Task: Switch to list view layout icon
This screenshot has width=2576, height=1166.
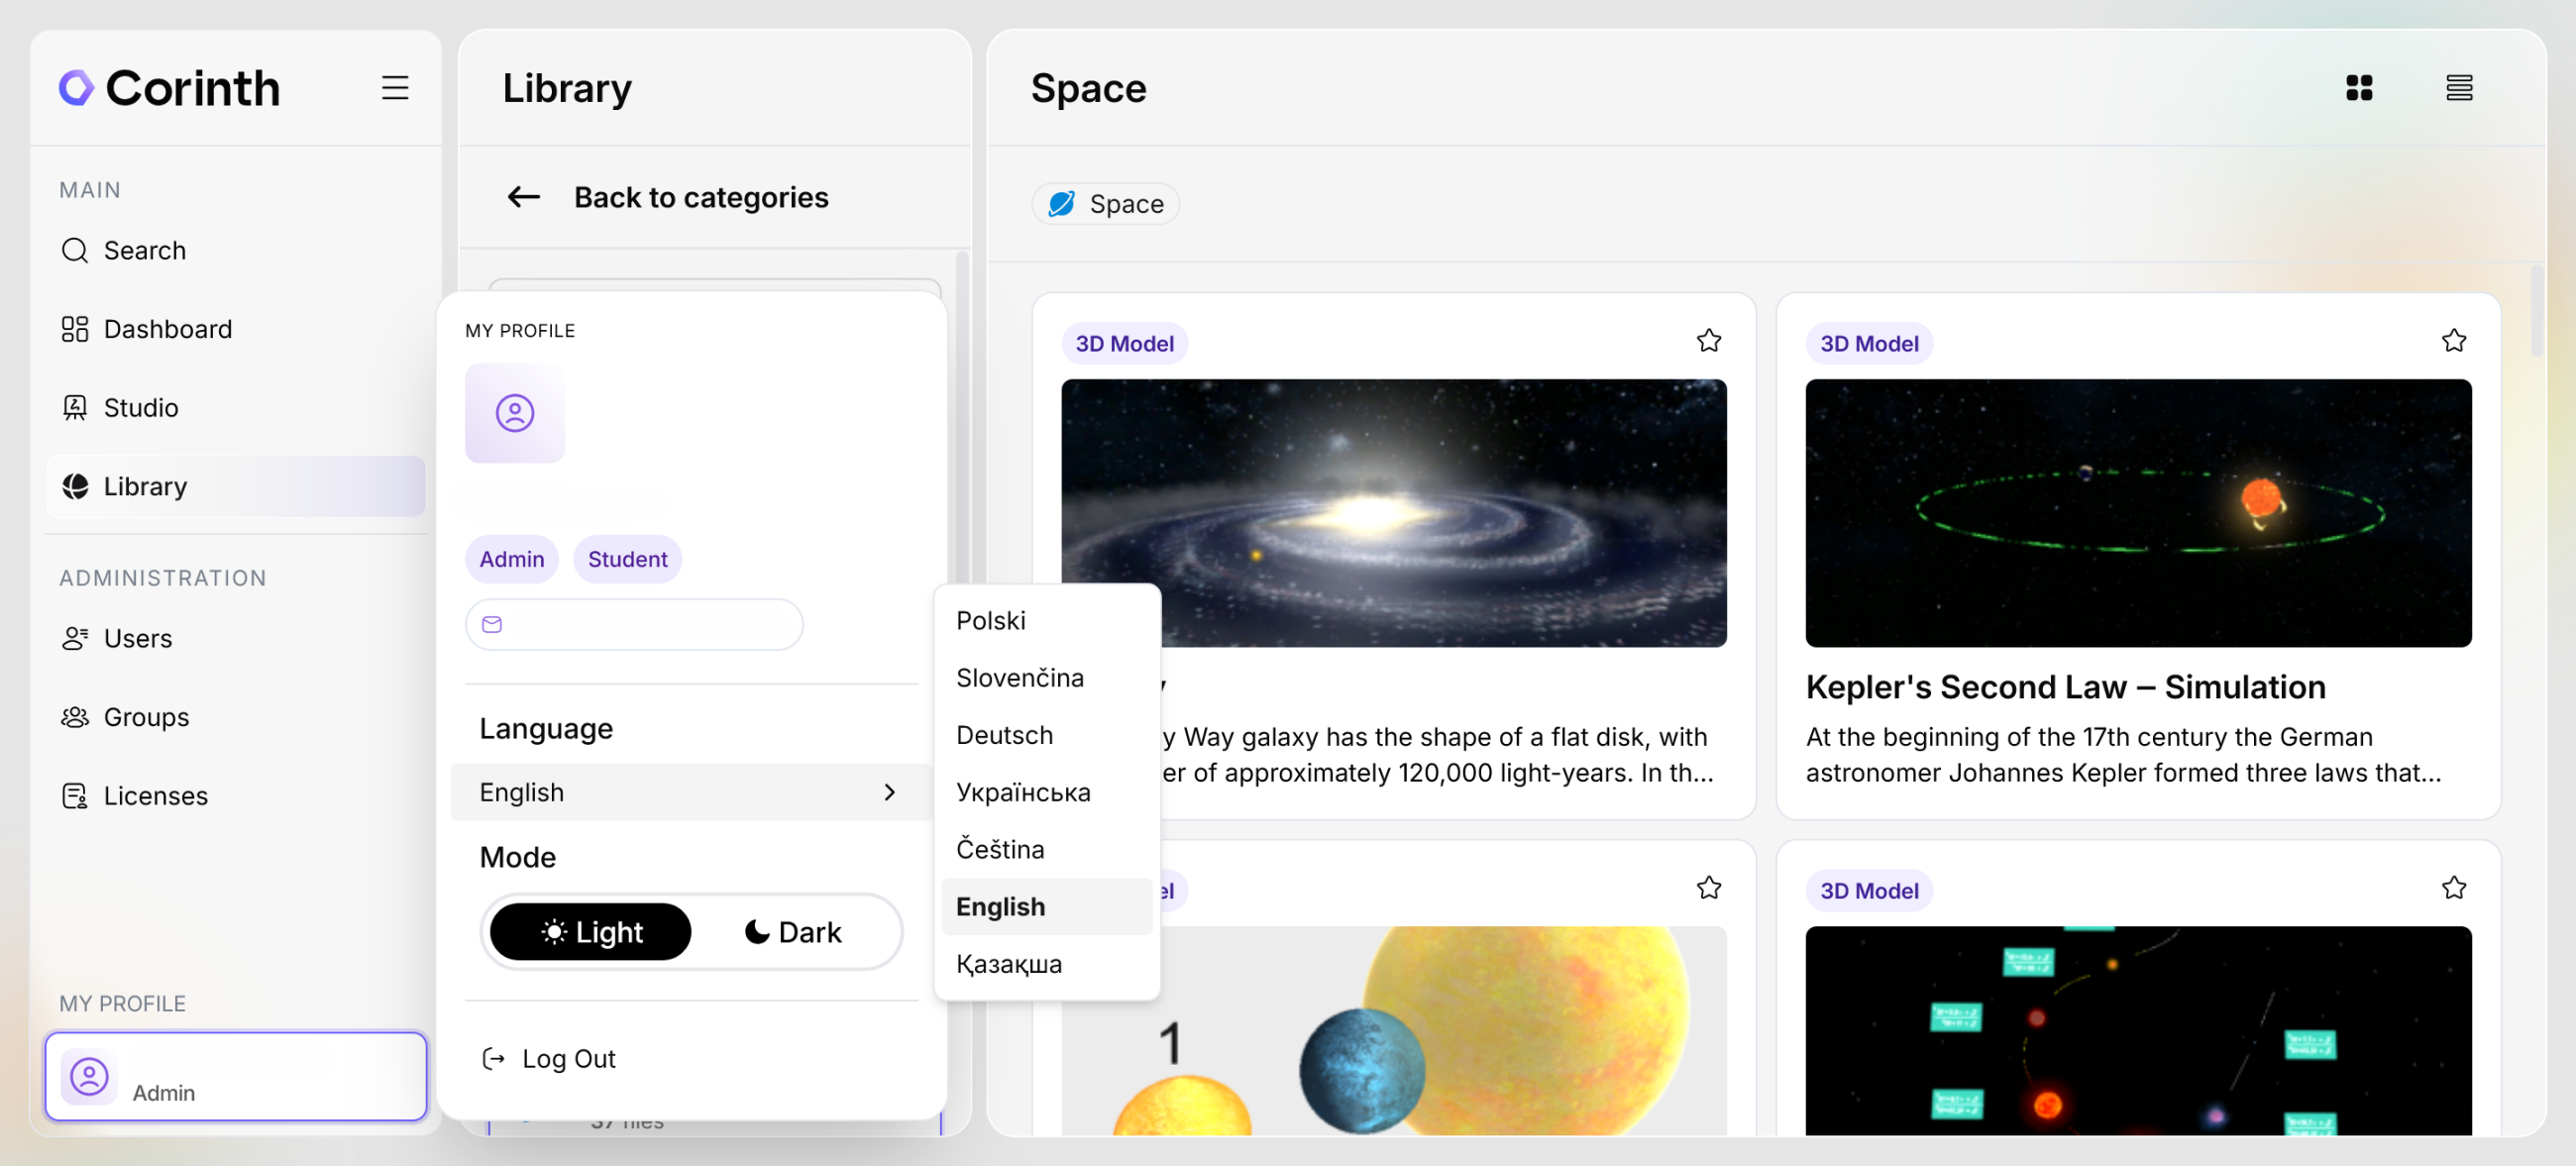Action: (x=2458, y=88)
